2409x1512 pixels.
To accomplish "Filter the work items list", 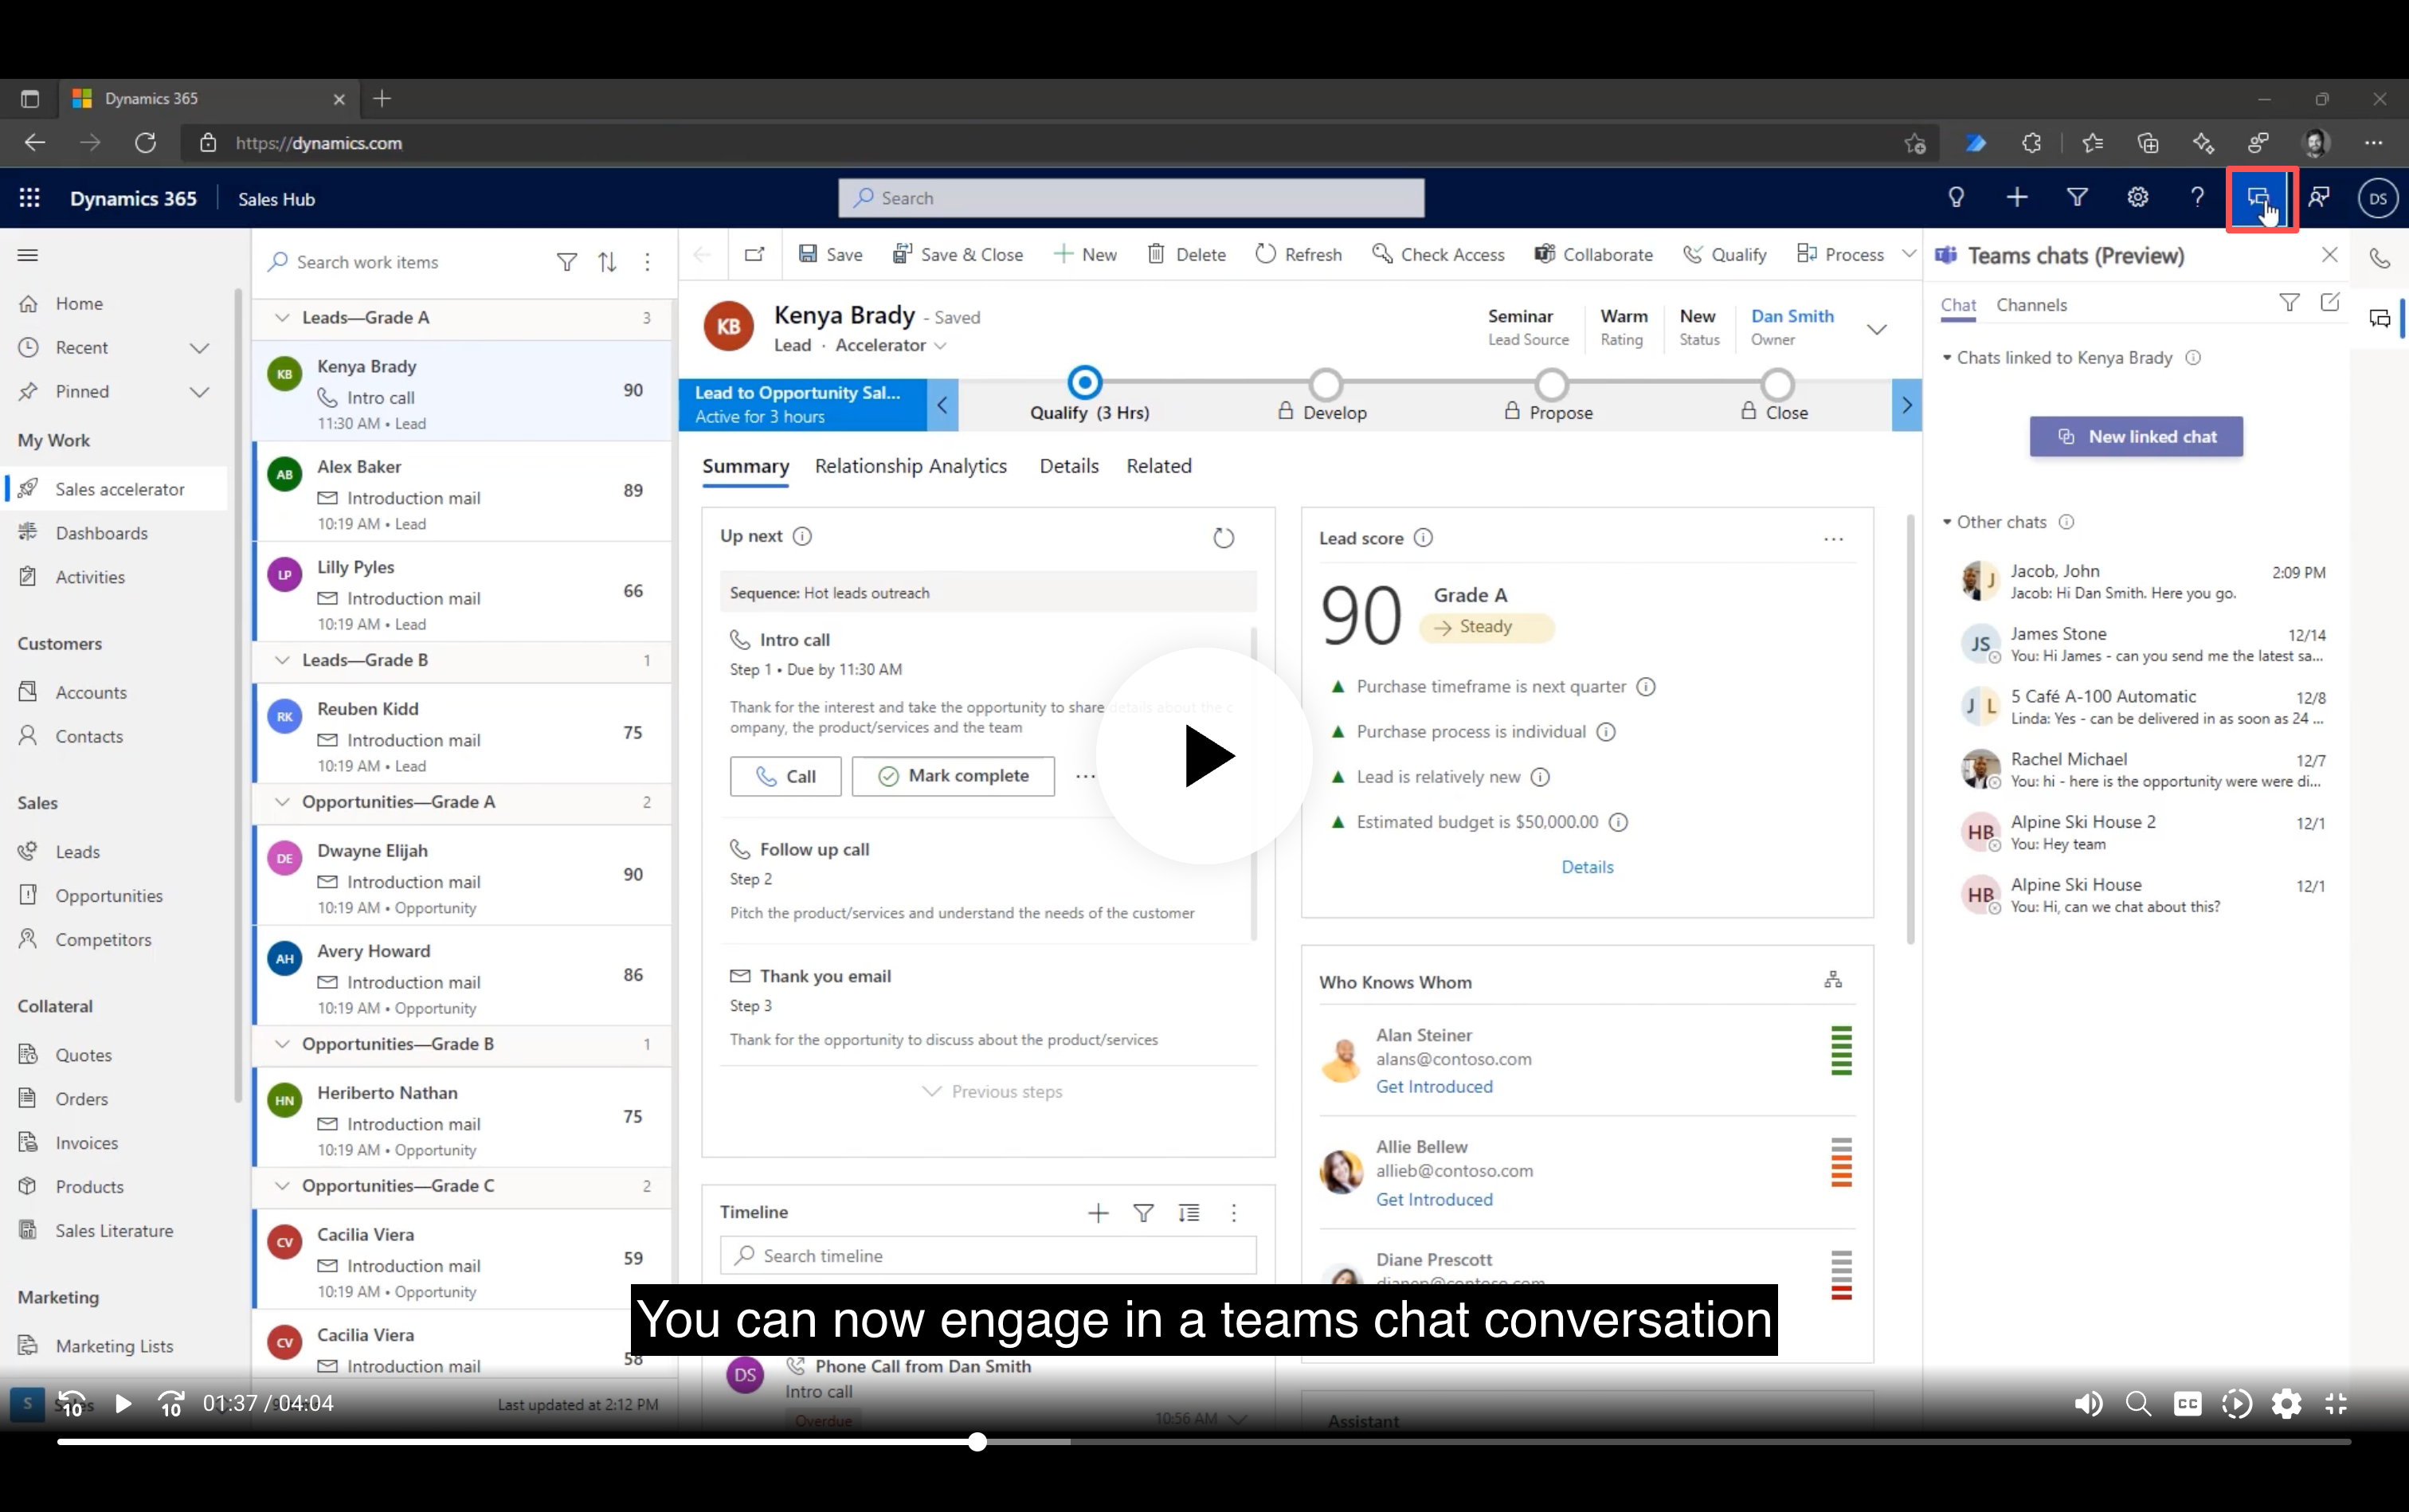I will (567, 262).
